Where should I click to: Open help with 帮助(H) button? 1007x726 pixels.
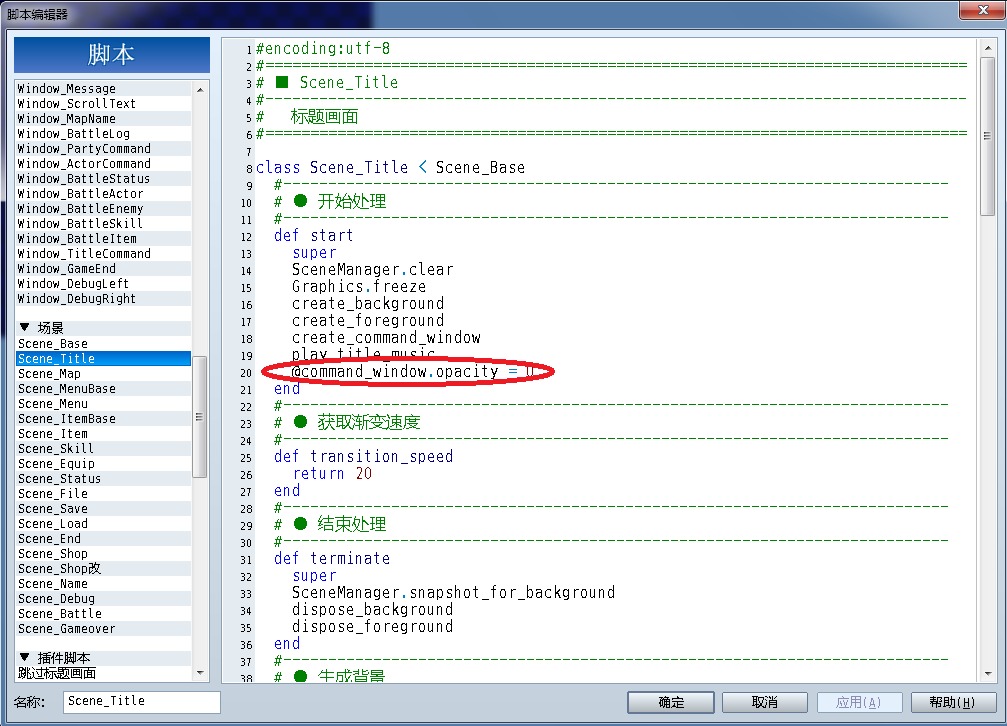click(x=953, y=702)
